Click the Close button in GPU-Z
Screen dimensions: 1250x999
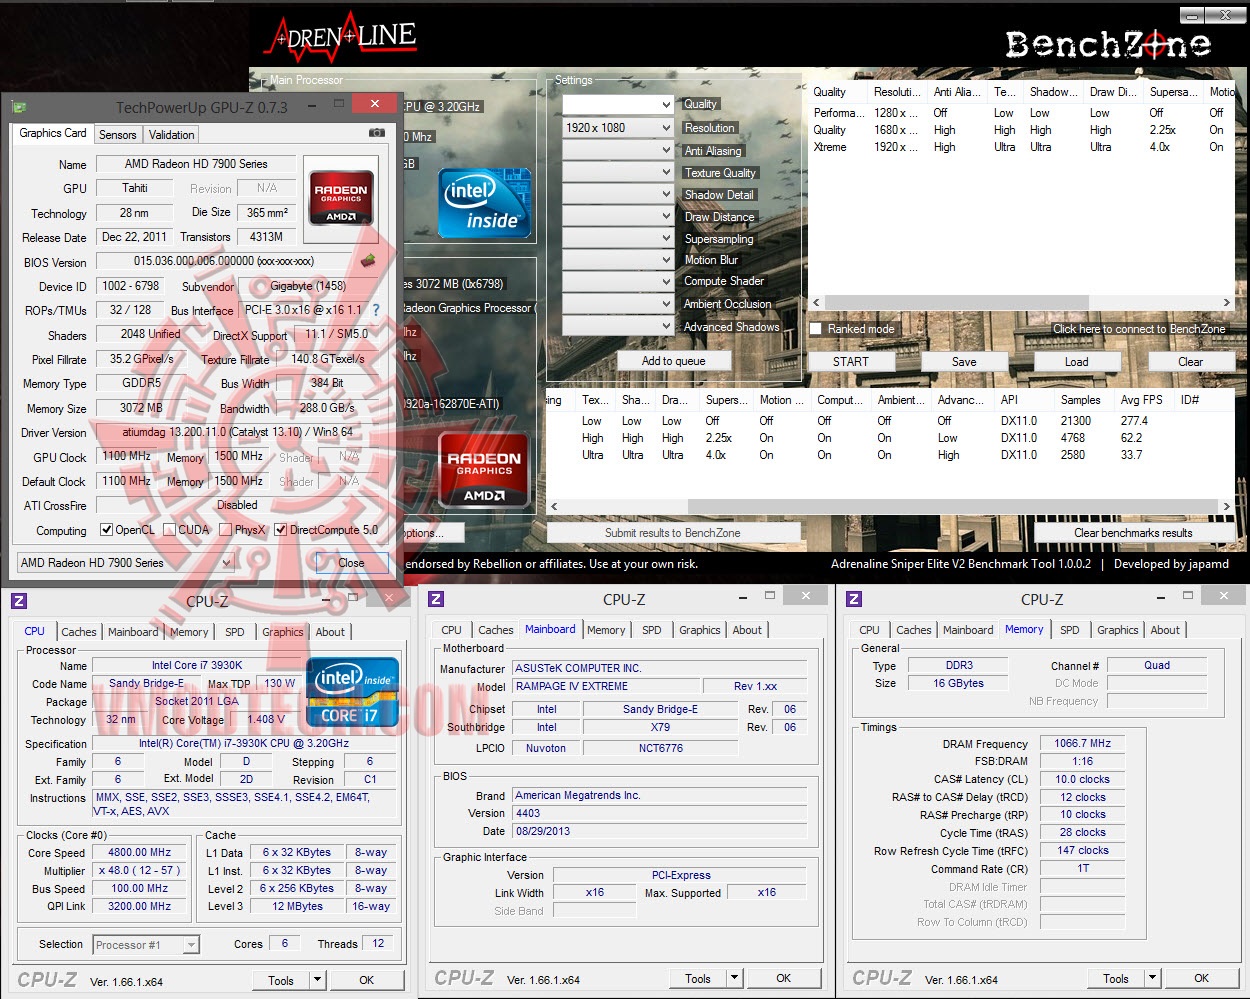[351, 563]
